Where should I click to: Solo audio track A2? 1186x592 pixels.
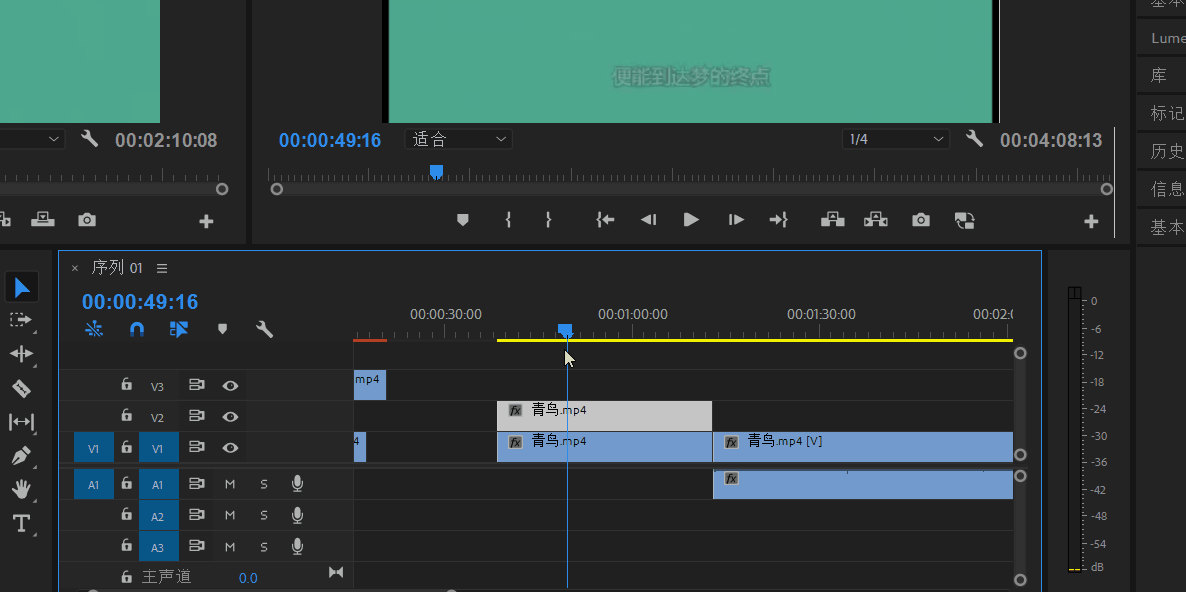264,516
